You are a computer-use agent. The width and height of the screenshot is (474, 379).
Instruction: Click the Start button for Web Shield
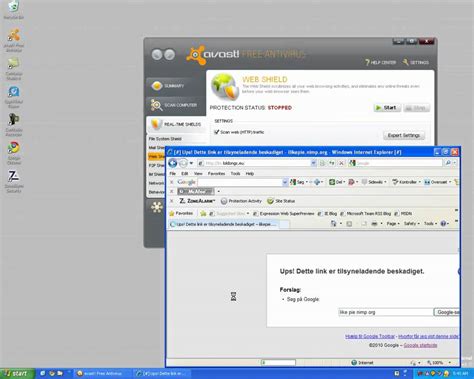click(x=387, y=108)
